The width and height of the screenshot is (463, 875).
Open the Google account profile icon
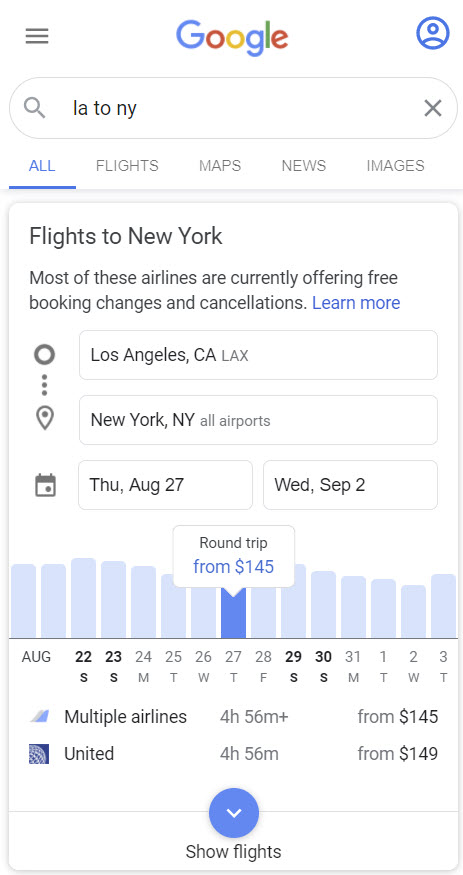pos(432,33)
